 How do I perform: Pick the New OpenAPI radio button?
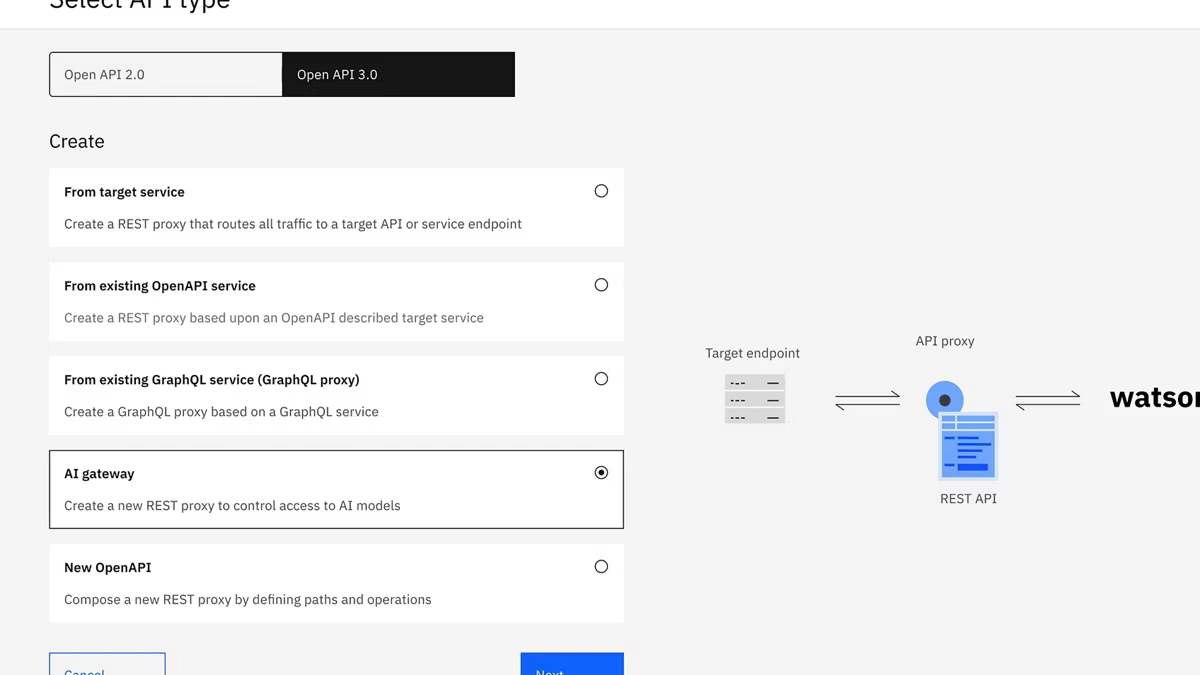601,567
